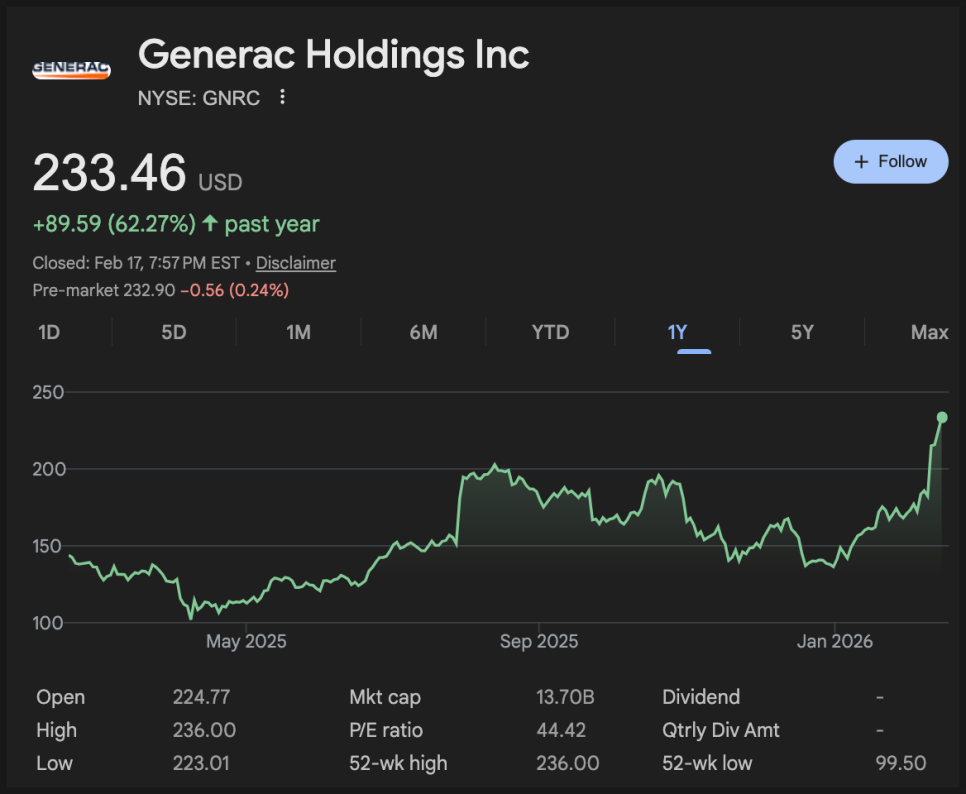Open the three-dot more options menu
Screen dimensions: 966x794
click(x=283, y=97)
